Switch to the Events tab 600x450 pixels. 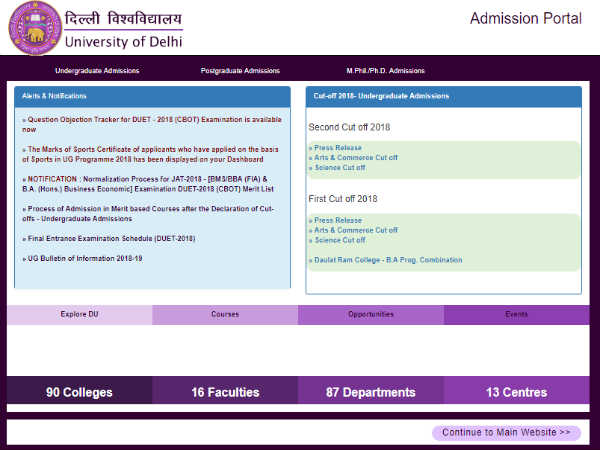517,315
